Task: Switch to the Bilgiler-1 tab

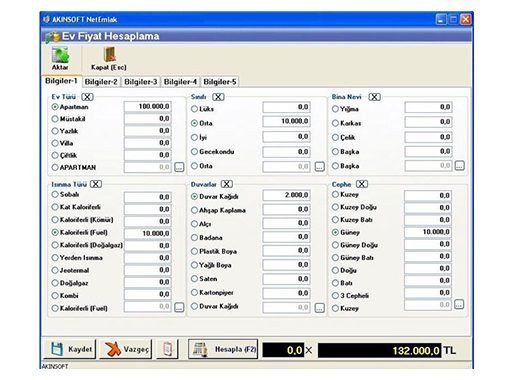Action: click(61, 81)
